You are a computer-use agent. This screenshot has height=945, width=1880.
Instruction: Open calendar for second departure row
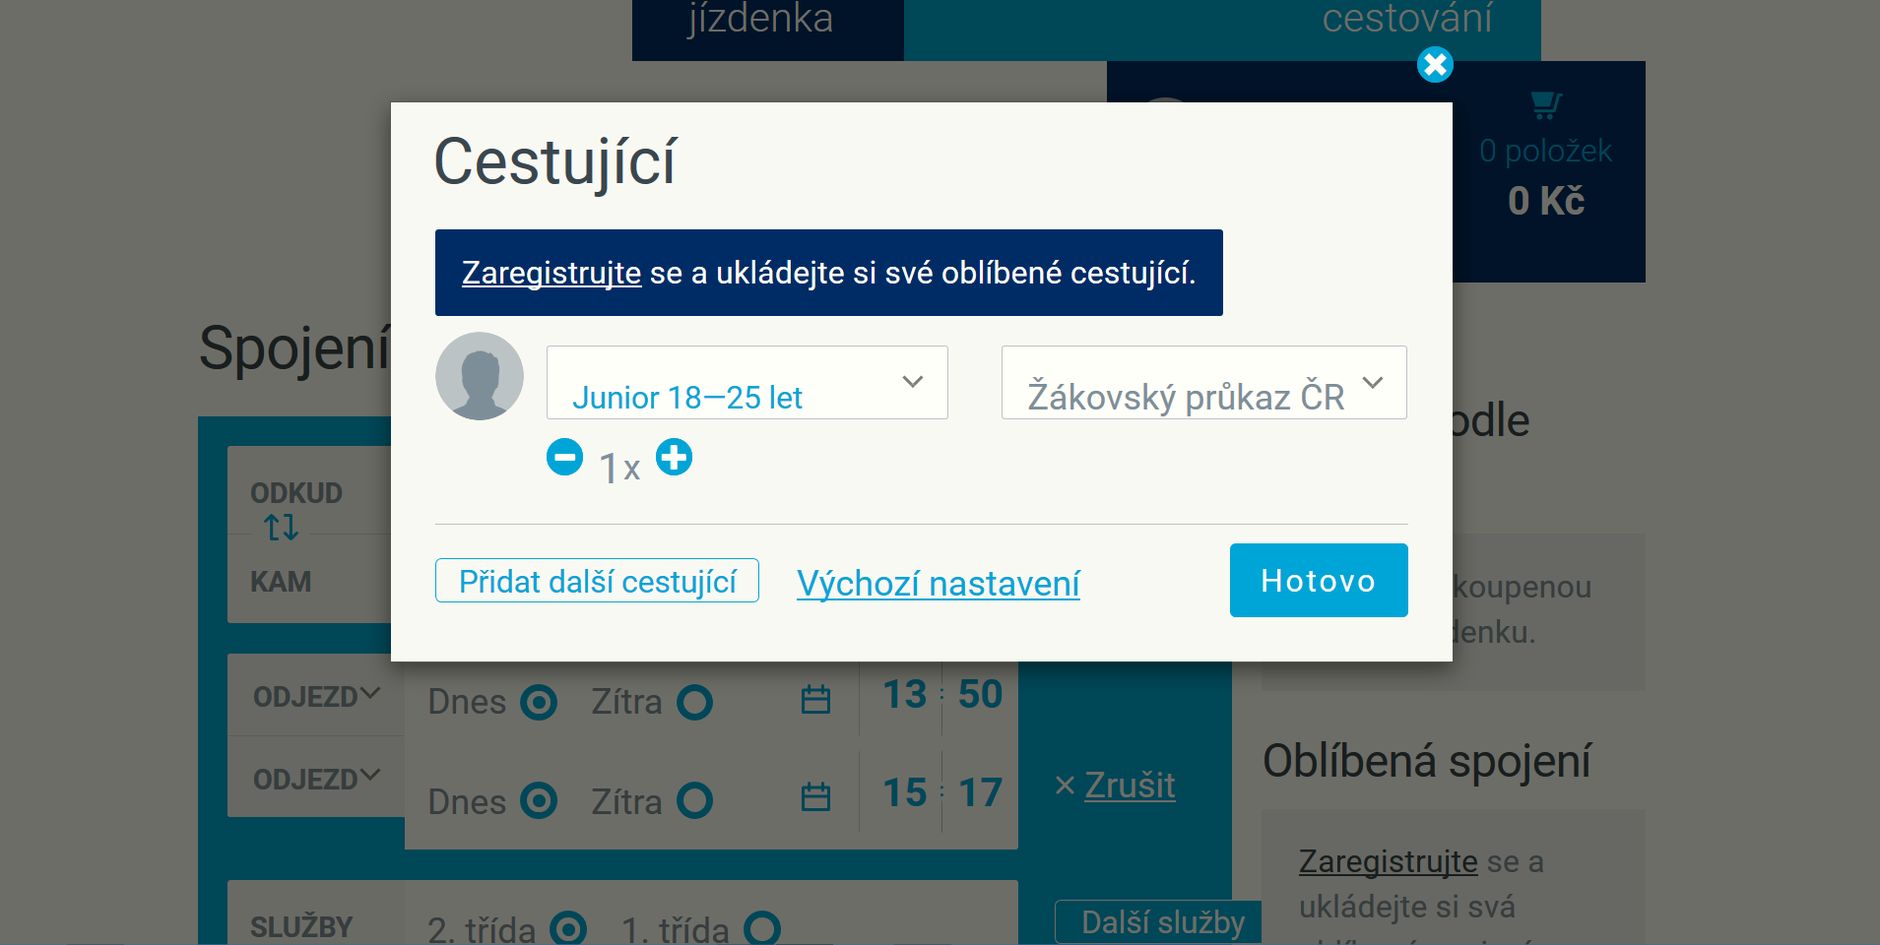tap(816, 797)
